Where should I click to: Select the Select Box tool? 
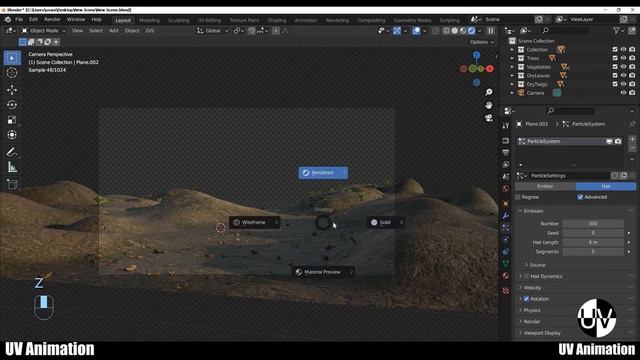pyautogui.click(x=12, y=58)
